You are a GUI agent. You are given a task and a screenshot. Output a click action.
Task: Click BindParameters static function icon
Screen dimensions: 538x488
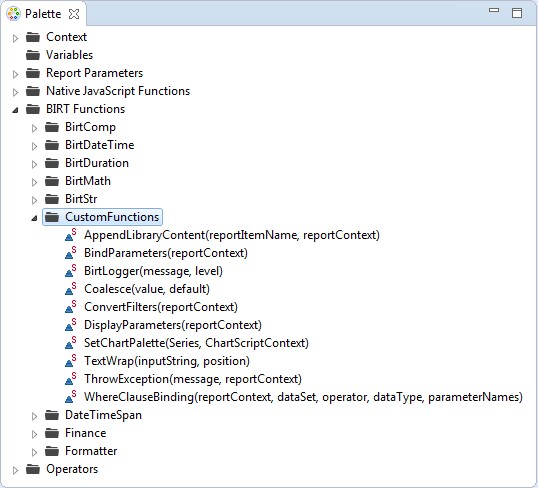click(71, 253)
